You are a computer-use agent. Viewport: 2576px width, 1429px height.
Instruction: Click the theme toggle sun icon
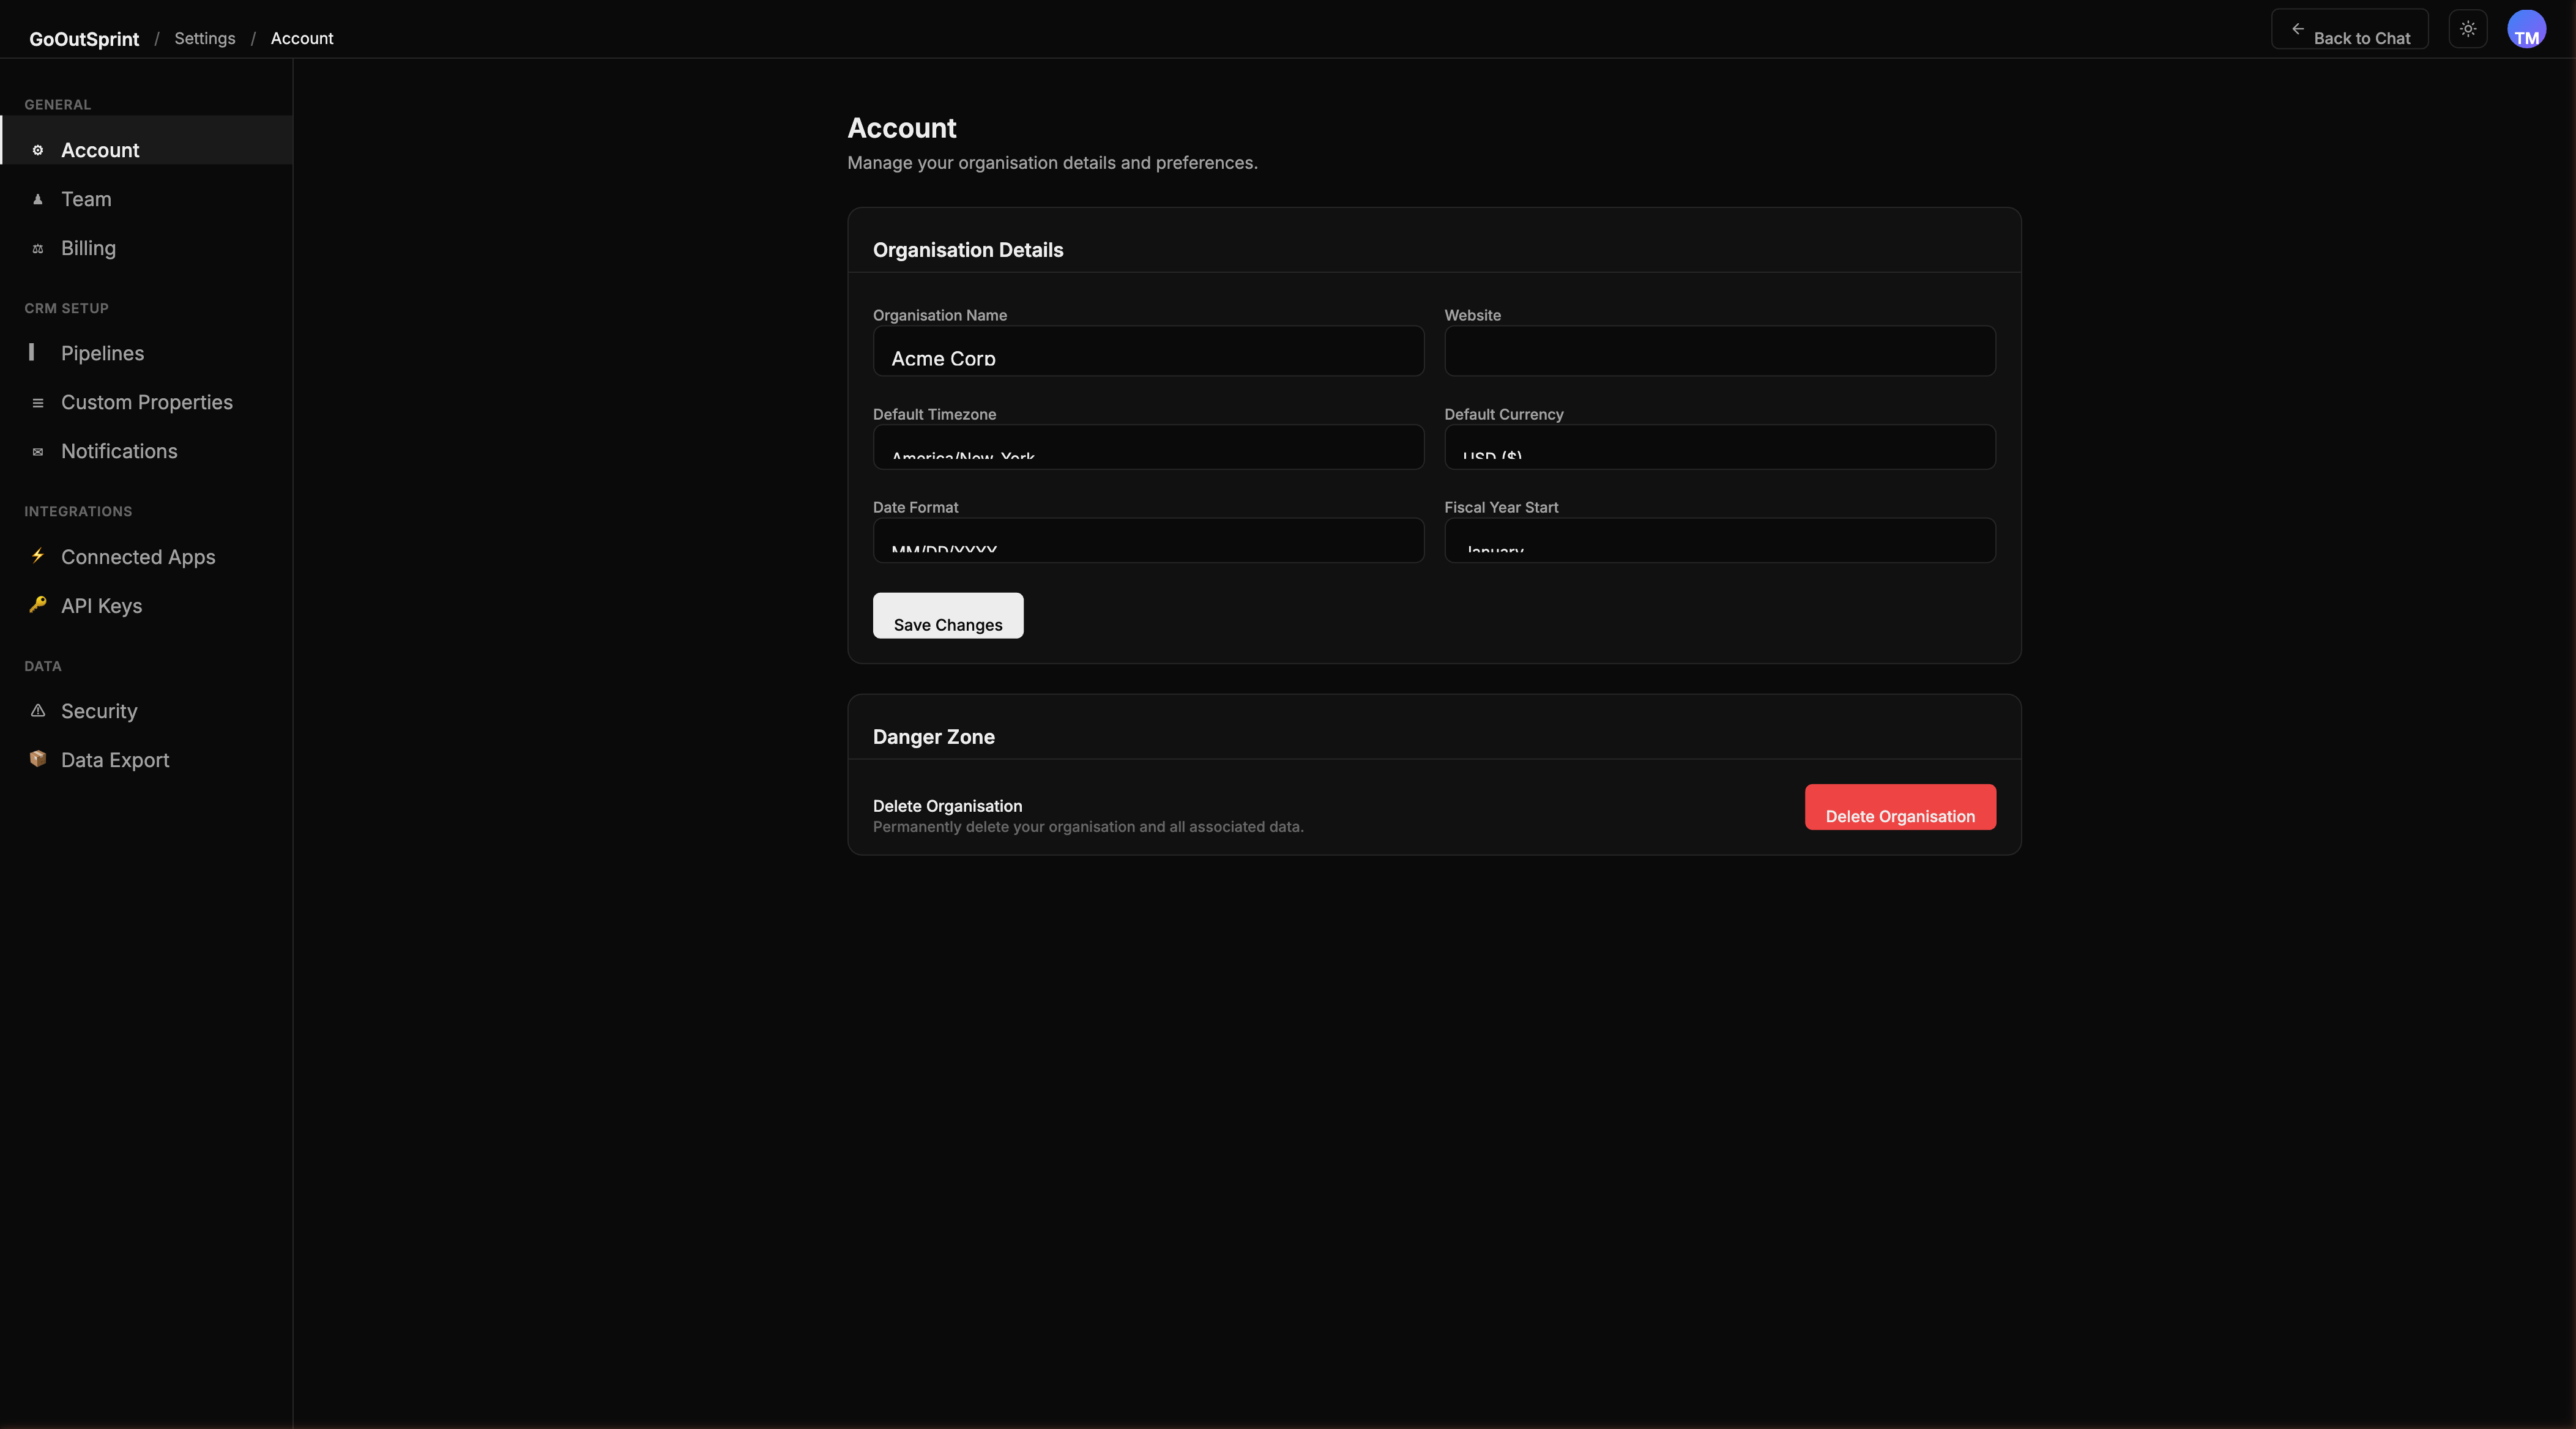point(2467,29)
